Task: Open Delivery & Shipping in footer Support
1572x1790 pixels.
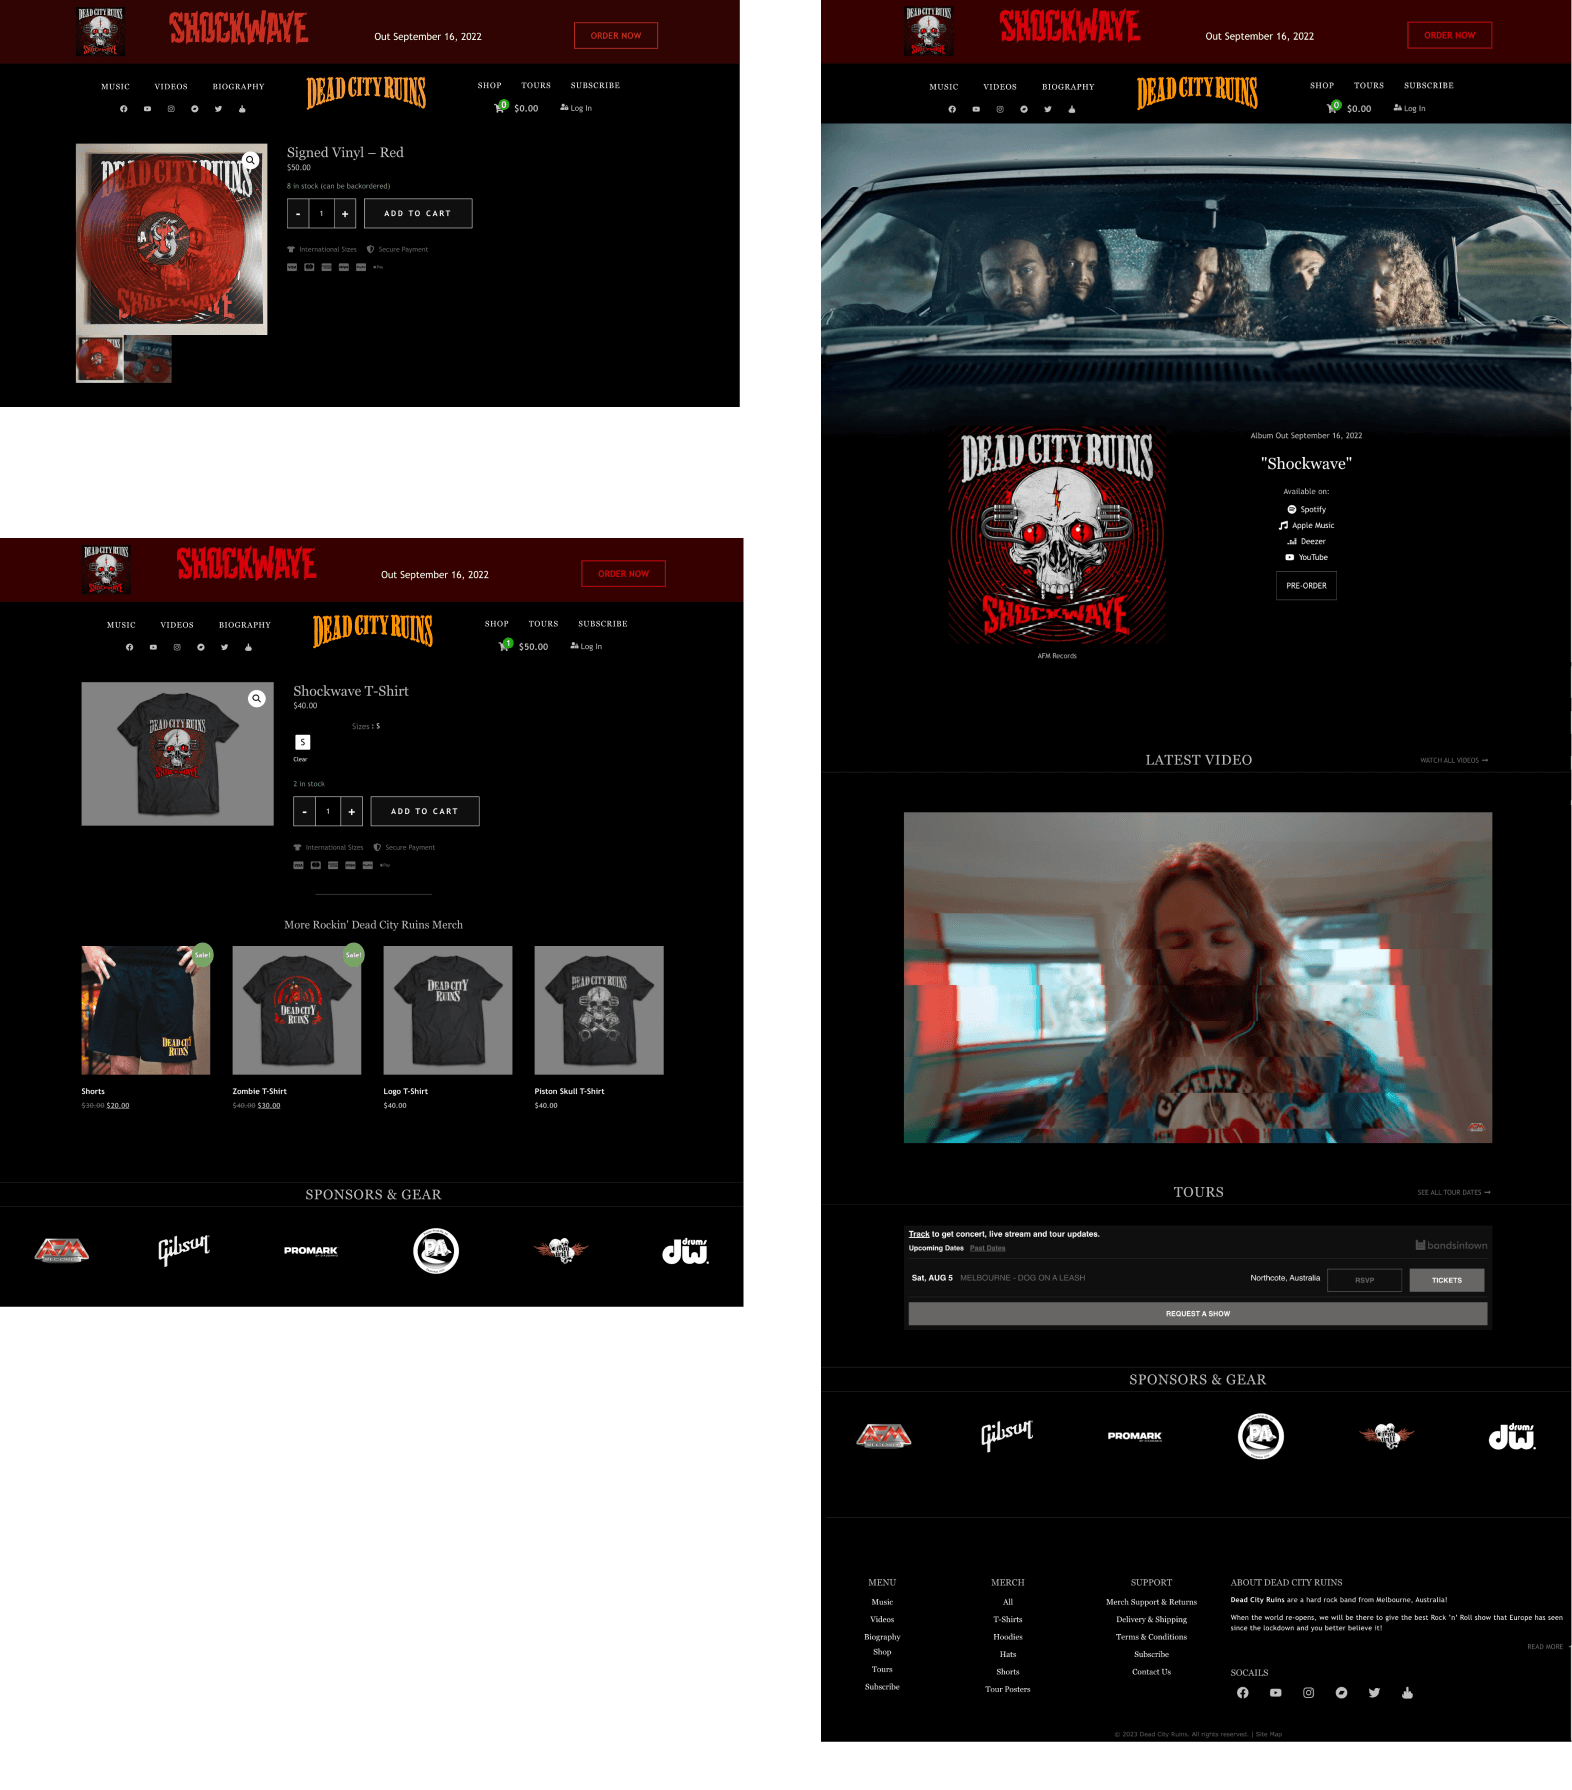Action: pos(1152,1620)
